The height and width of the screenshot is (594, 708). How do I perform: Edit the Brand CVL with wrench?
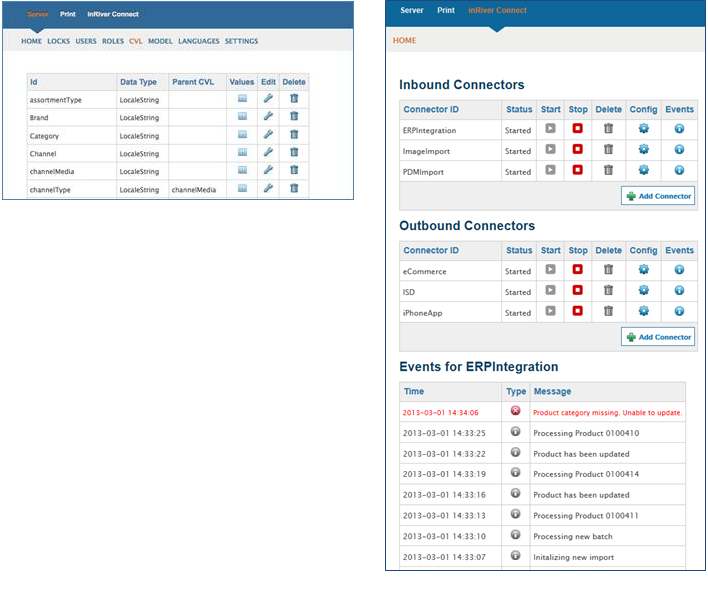click(268, 116)
